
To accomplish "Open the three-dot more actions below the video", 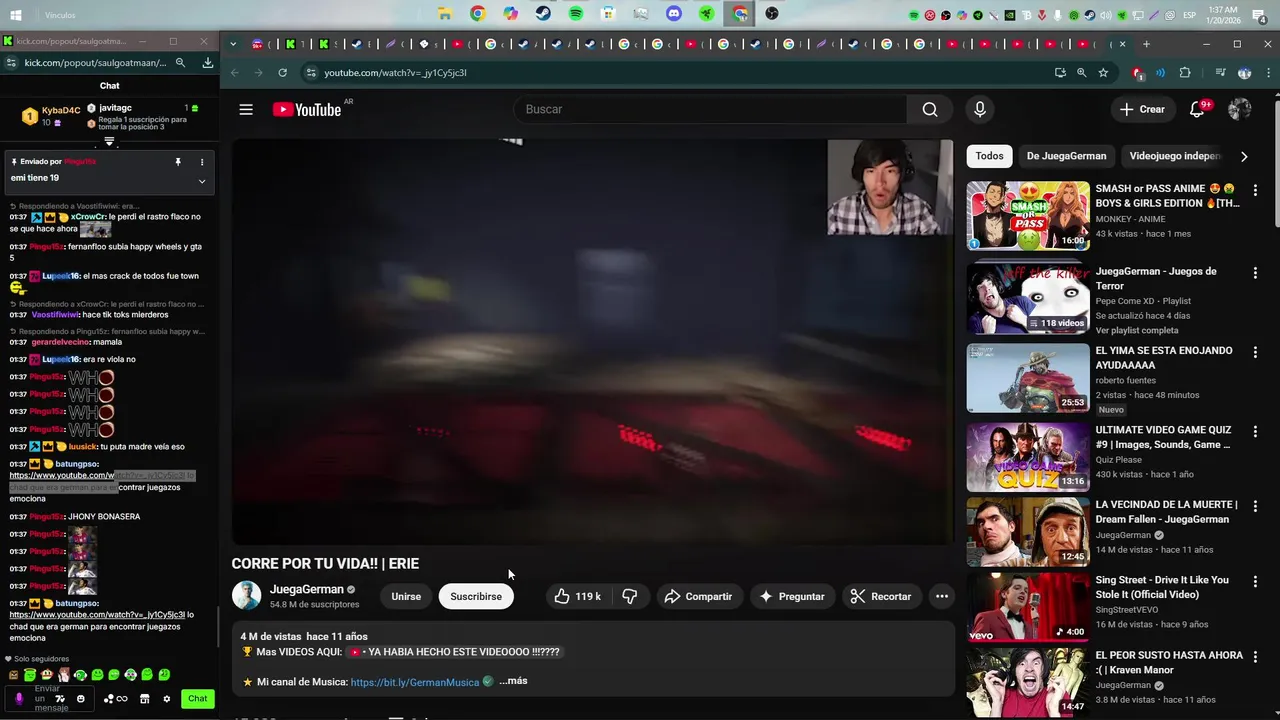I will pyautogui.click(x=941, y=596).
